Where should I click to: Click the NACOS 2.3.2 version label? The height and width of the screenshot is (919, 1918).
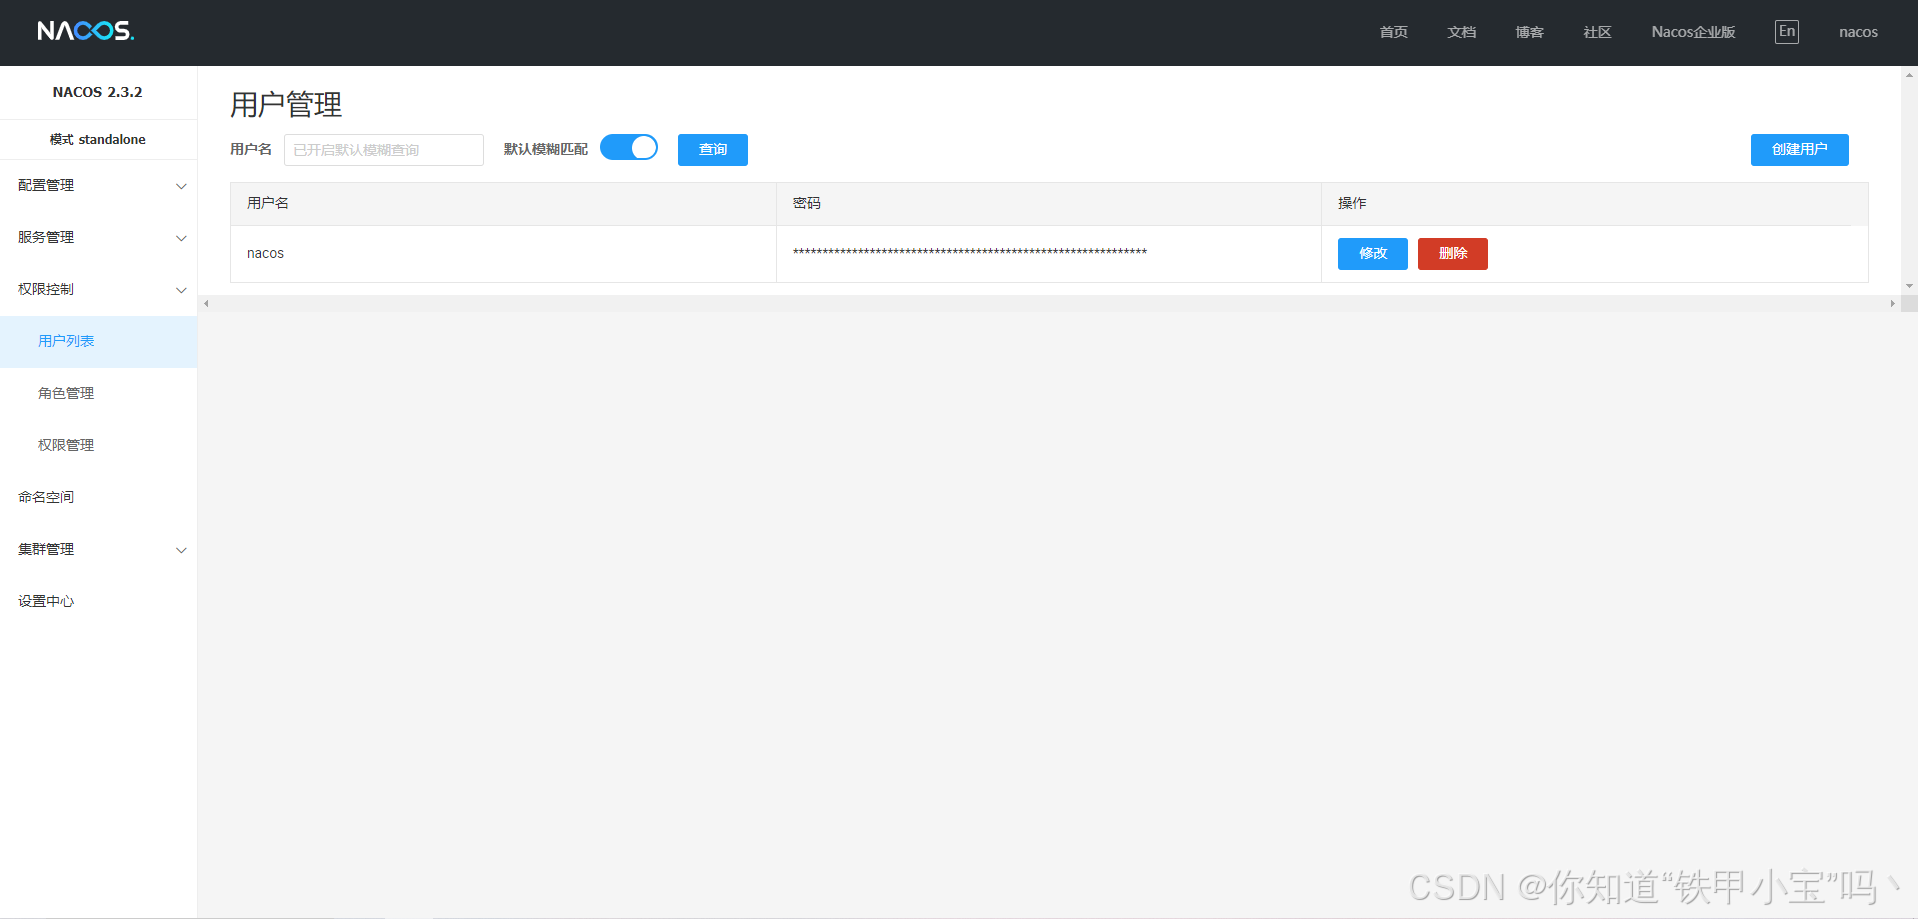98,92
